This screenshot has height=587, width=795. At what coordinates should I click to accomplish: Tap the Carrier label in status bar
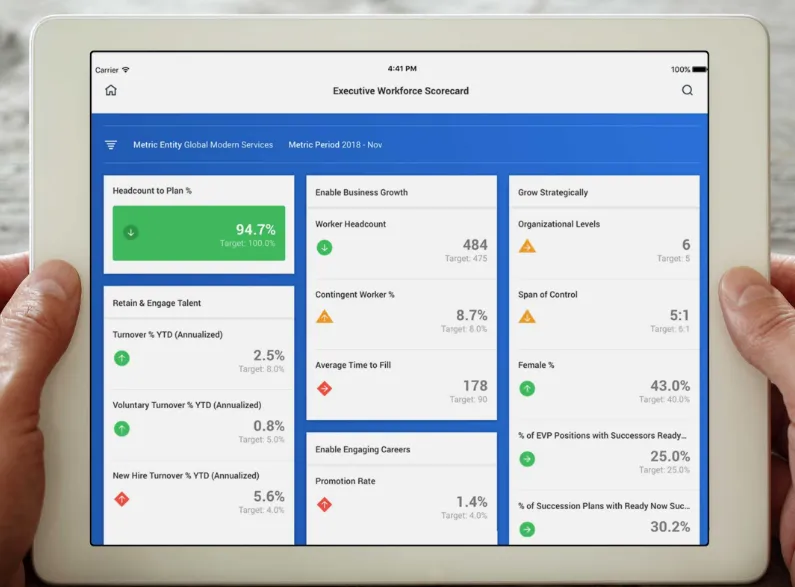pyautogui.click(x=106, y=70)
